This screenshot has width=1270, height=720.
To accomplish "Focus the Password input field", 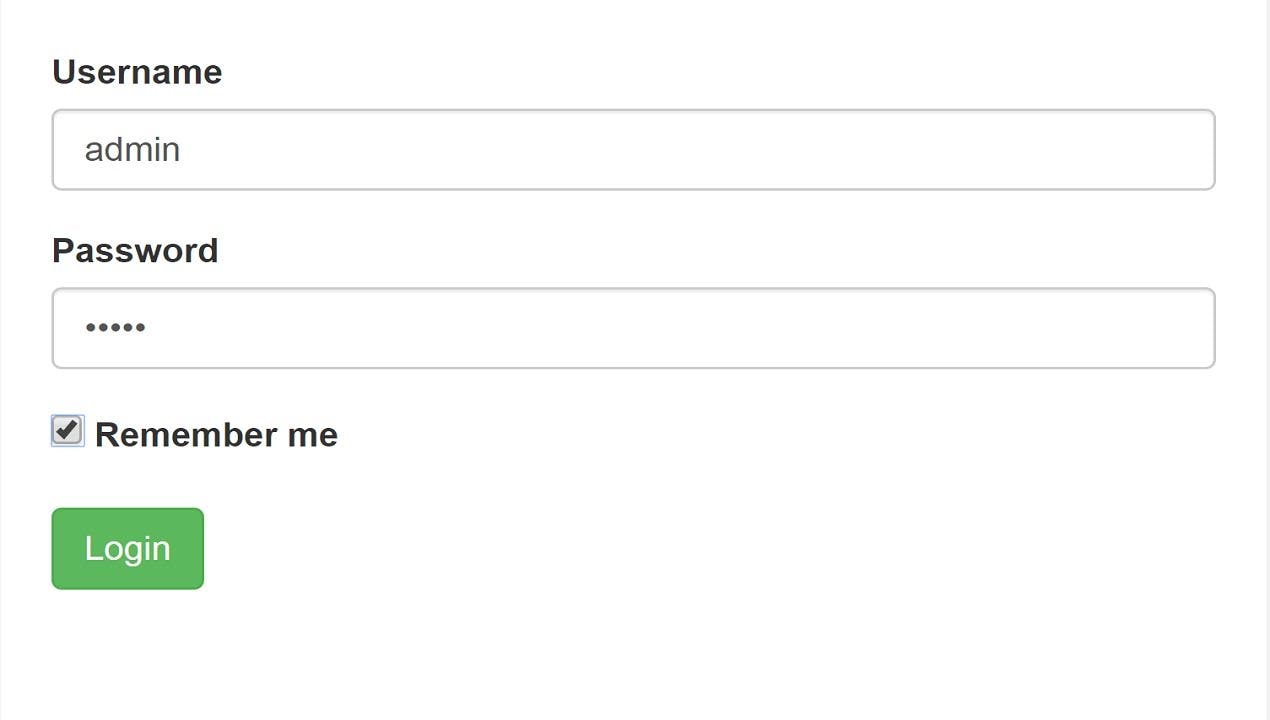I will (x=633, y=328).
